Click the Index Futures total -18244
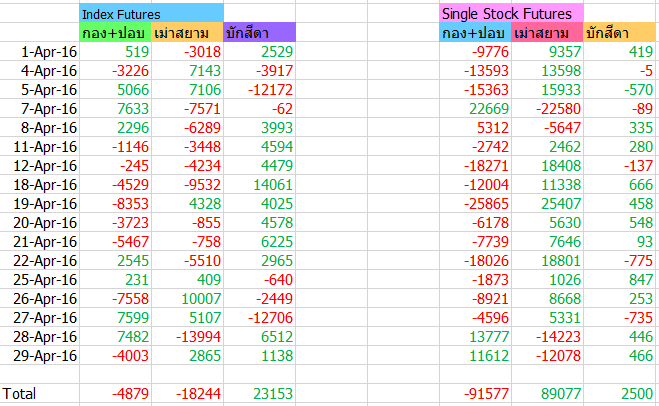Screen dimensions: 659x406 click(x=187, y=393)
